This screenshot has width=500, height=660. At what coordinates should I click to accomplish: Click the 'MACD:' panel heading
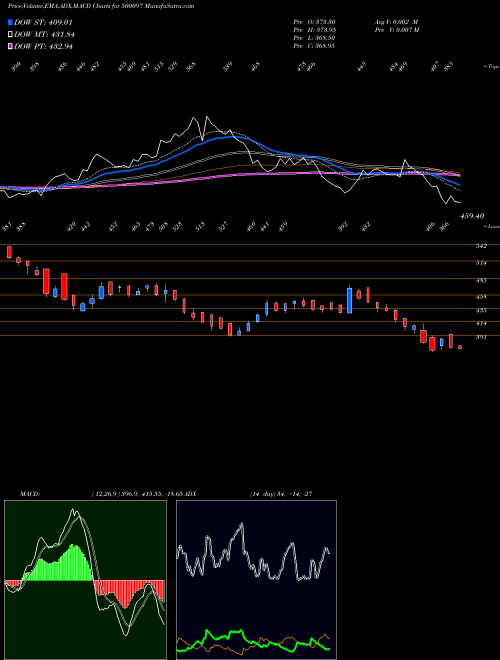(30, 494)
